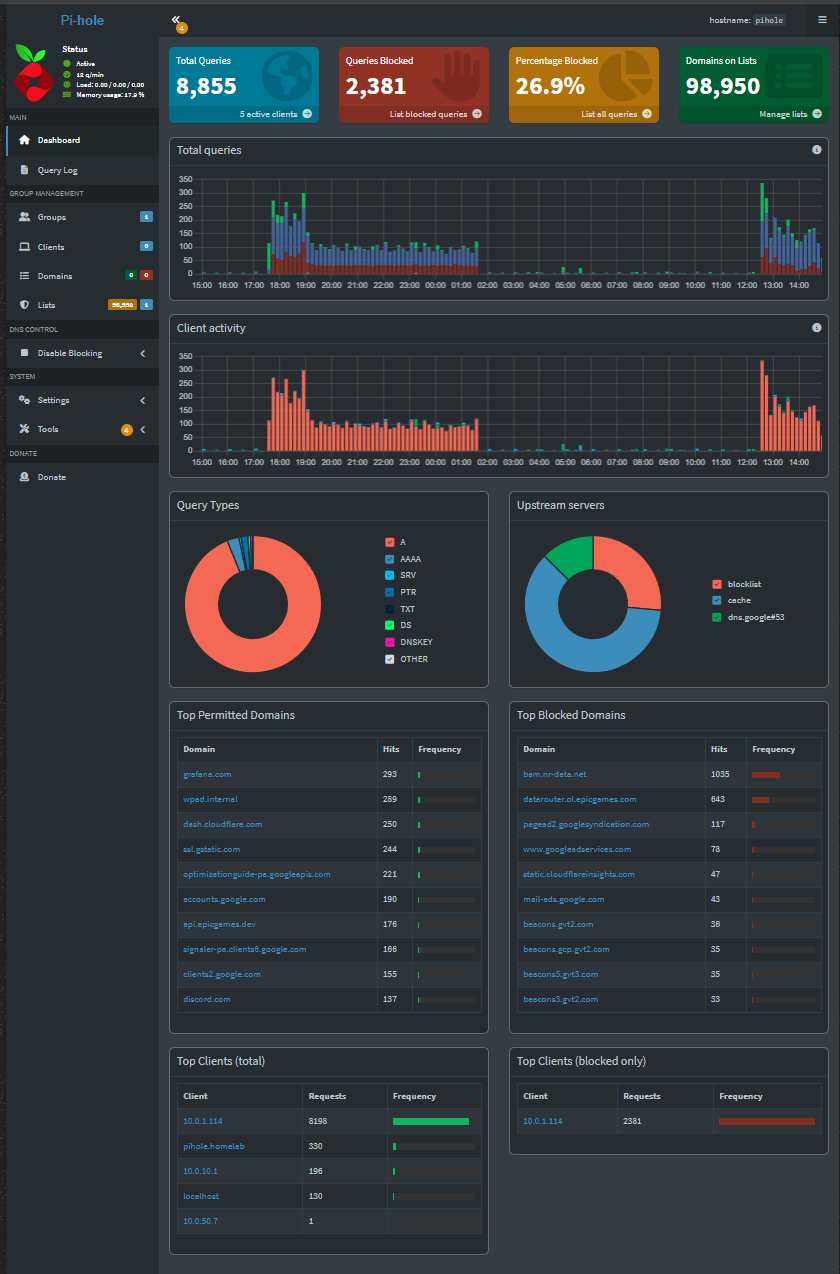Click the laptop icon for Clients
The width and height of the screenshot is (840, 1274).
24,247
